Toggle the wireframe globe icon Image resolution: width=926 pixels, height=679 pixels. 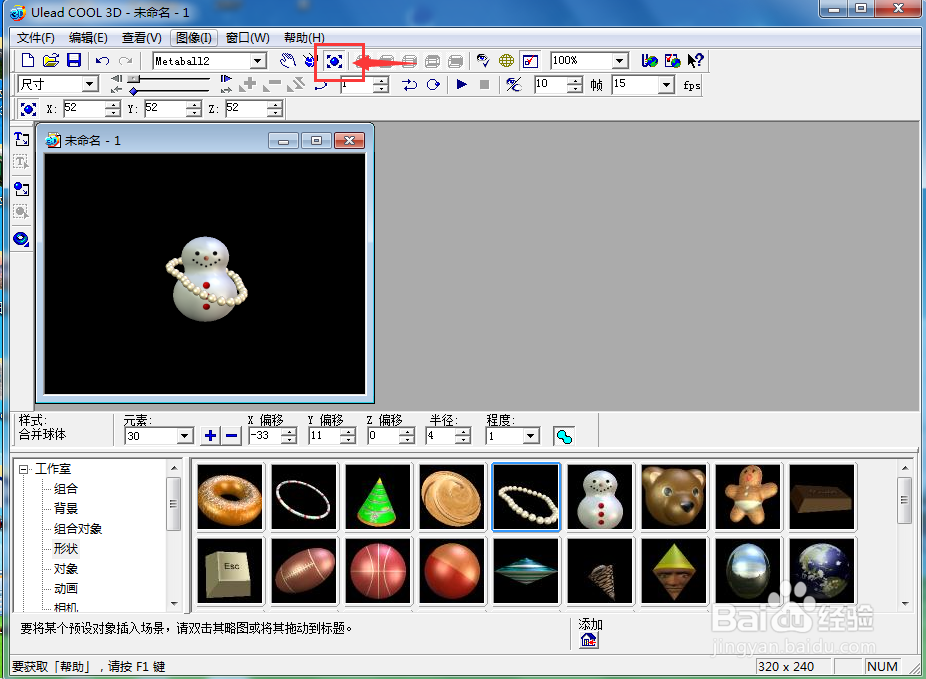coord(506,61)
